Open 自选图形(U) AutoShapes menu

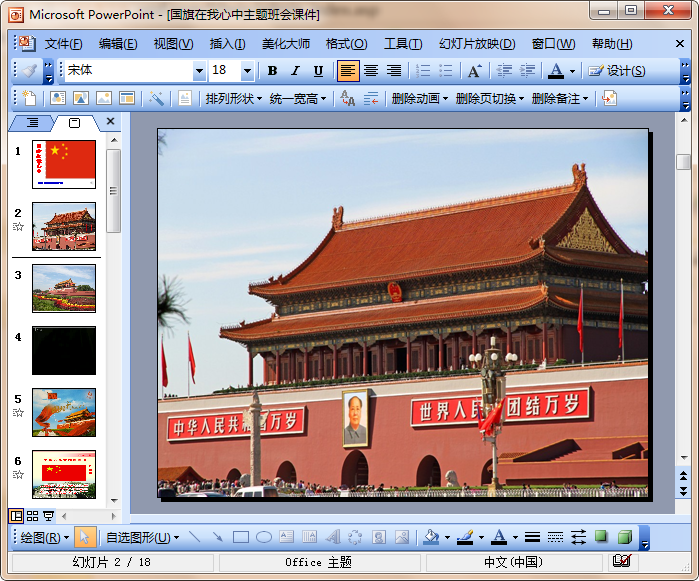coord(143,537)
